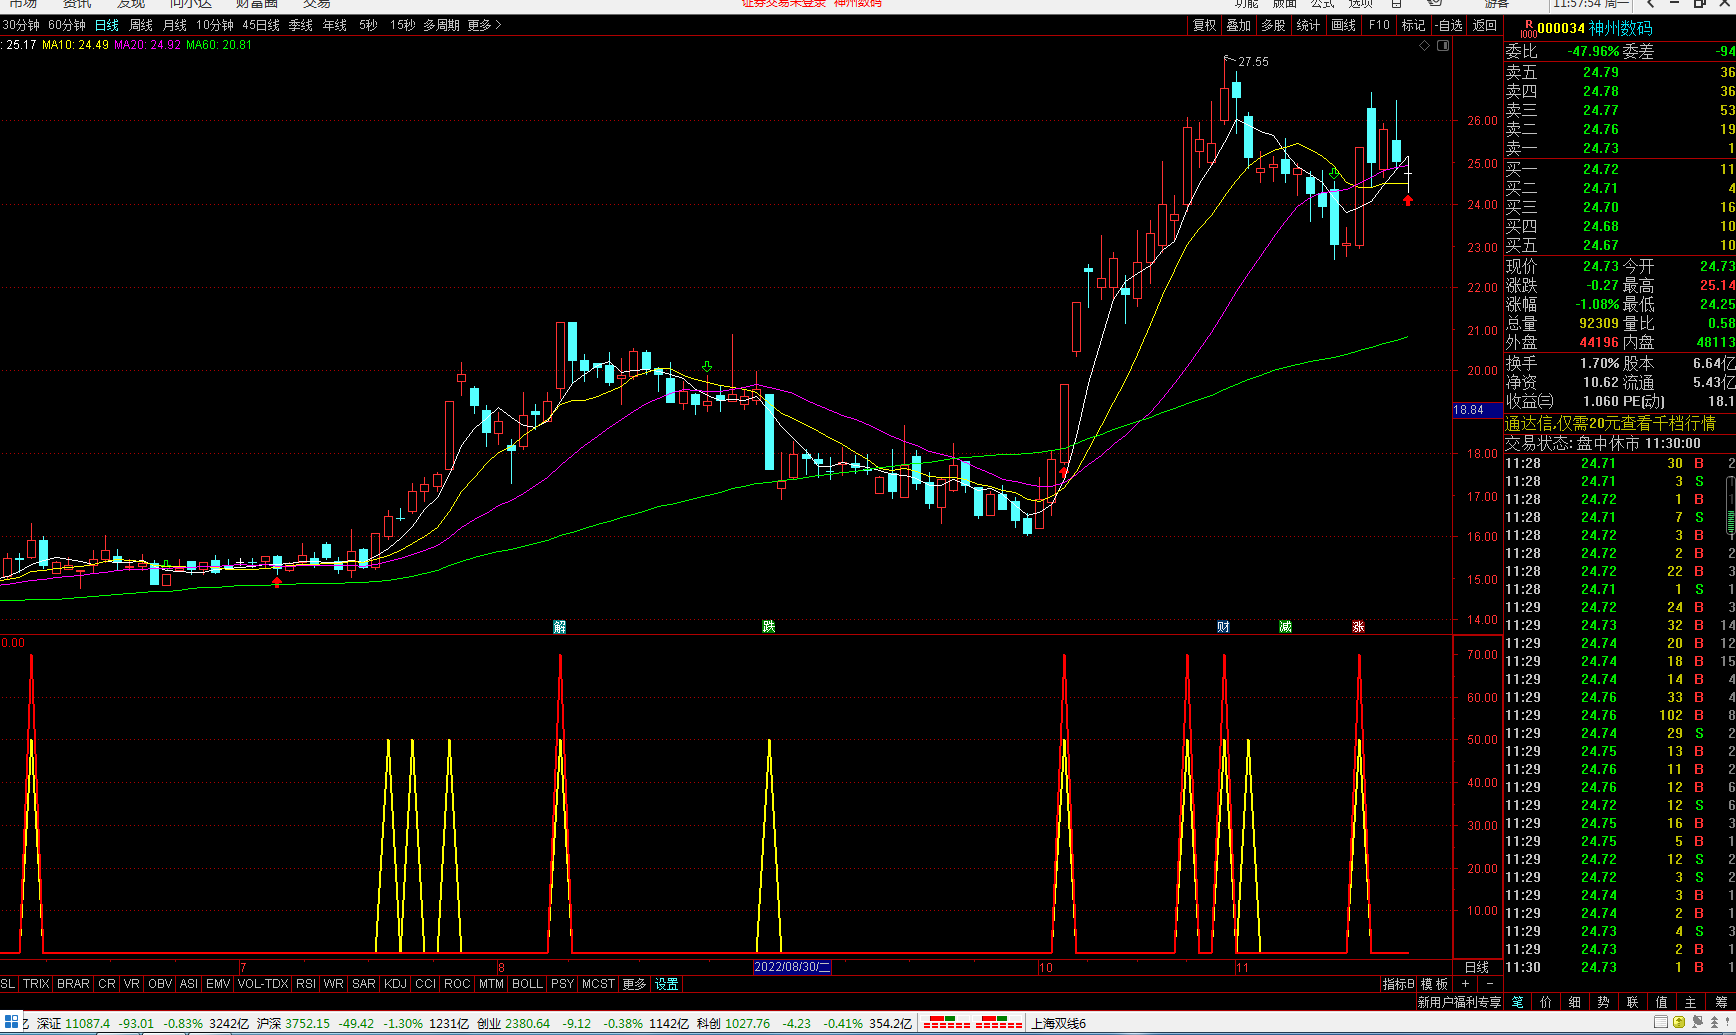Switch to 15秒 period
The height and width of the screenshot is (1035, 1736).
point(402,25)
